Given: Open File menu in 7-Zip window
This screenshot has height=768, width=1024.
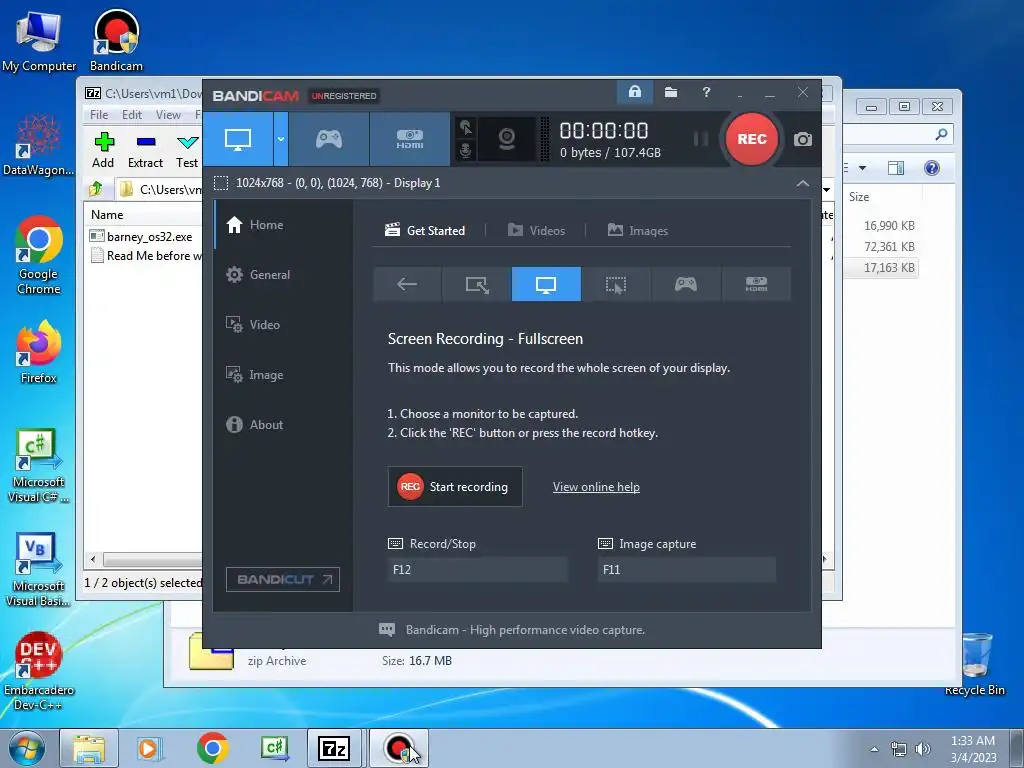Looking at the screenshot, I should (x=99, y=115).
